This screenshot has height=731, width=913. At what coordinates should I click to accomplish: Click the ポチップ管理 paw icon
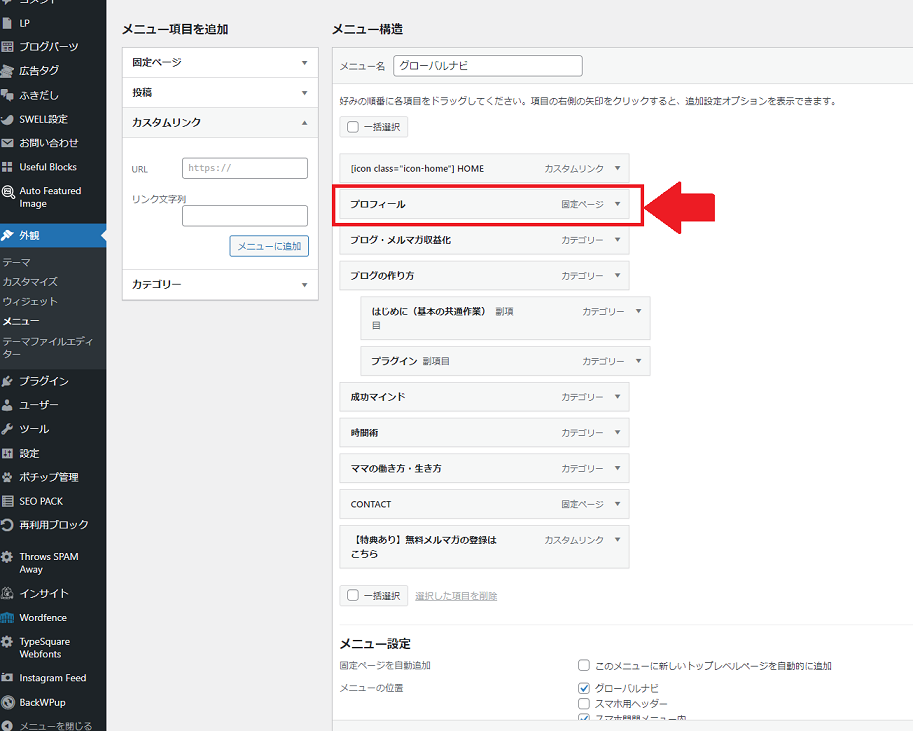[x=7, y=477]
